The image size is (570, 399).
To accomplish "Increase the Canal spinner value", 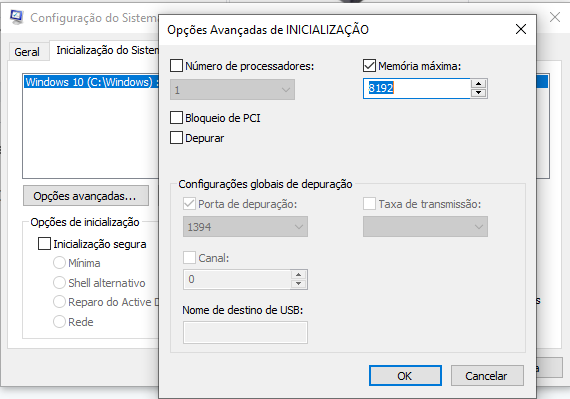I will 298,275.
